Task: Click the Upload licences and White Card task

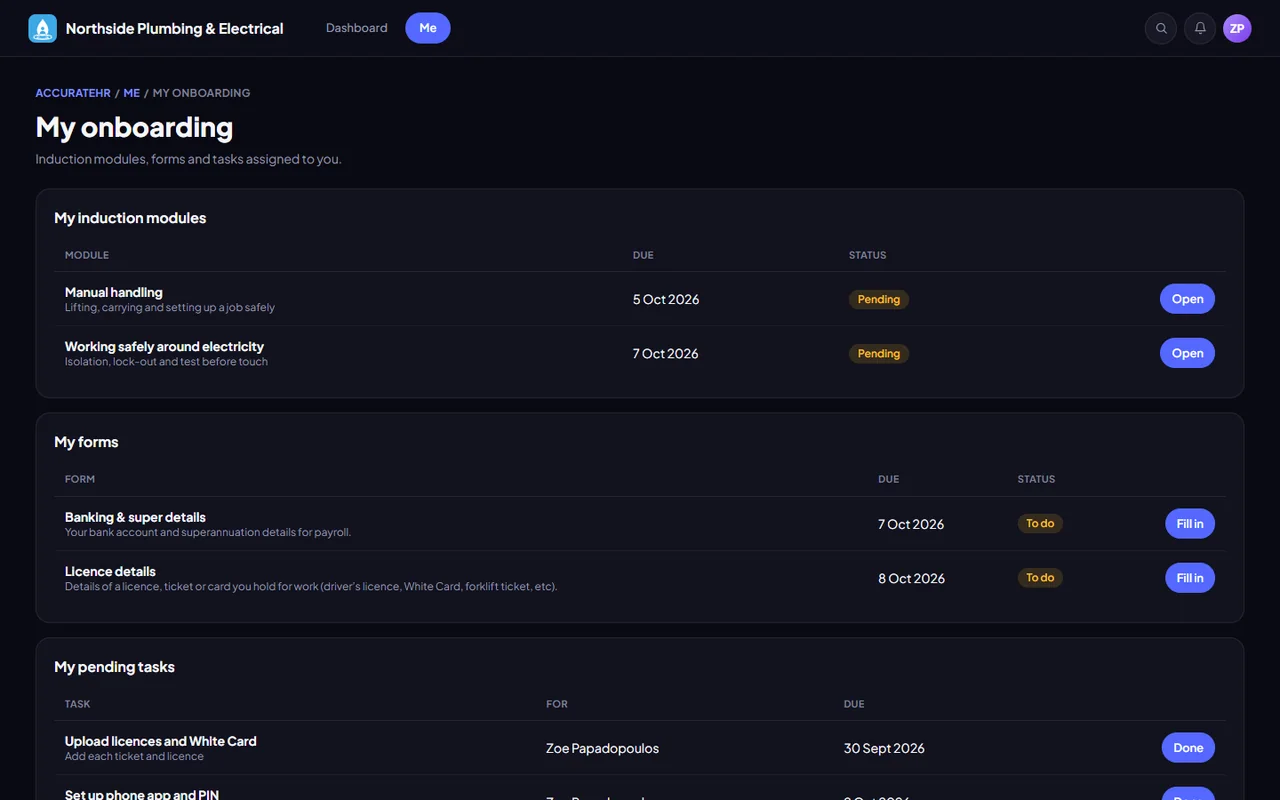Action: pyautogui.click(x=161, y=741)
